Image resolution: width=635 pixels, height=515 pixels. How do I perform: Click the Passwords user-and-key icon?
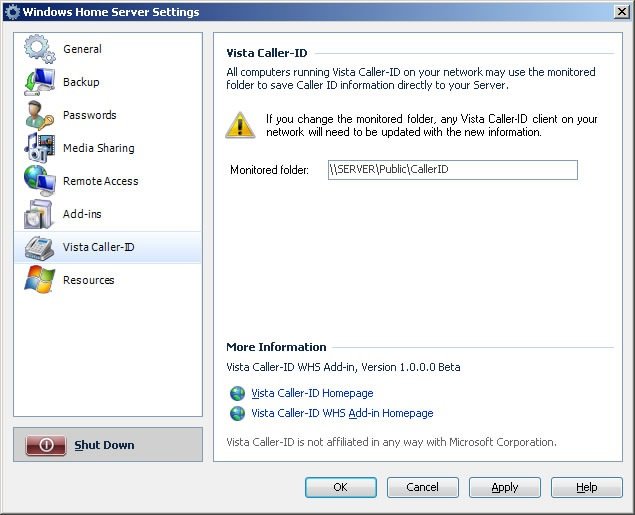[39, 115]
